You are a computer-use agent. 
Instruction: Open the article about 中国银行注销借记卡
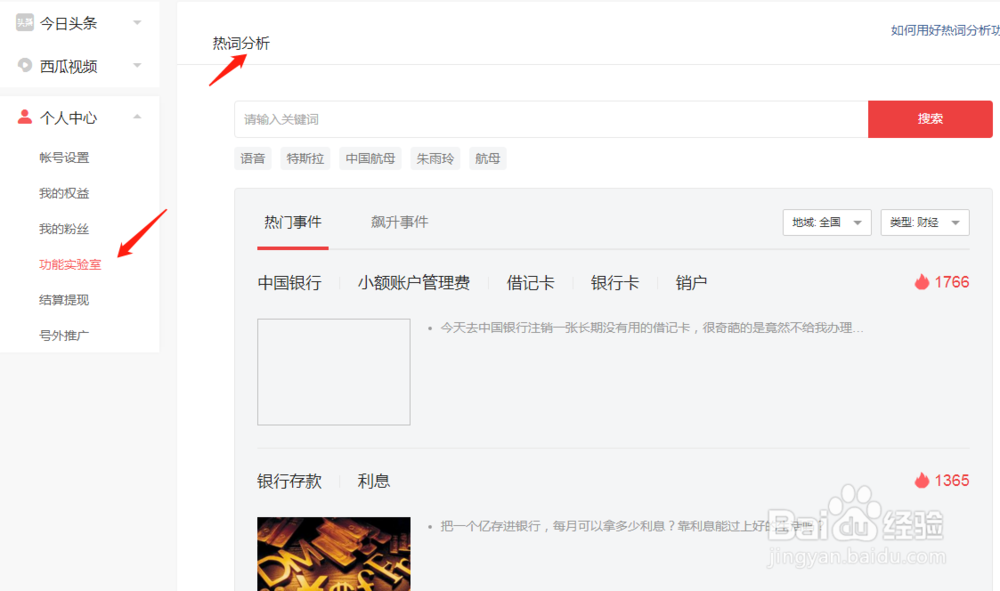[652, 328]
